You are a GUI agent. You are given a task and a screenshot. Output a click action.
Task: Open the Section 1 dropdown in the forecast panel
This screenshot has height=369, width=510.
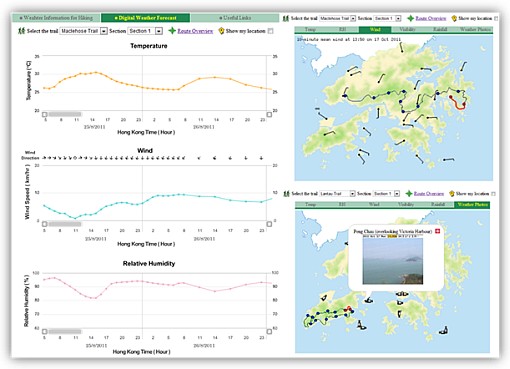(145, 31)
